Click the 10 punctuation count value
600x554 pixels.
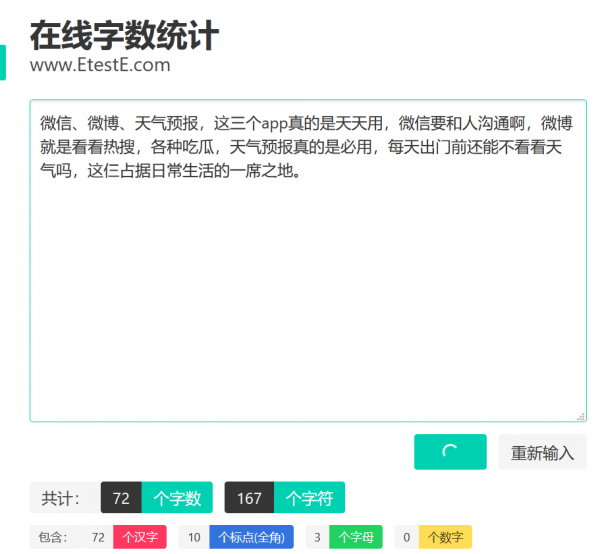(194, 537)
